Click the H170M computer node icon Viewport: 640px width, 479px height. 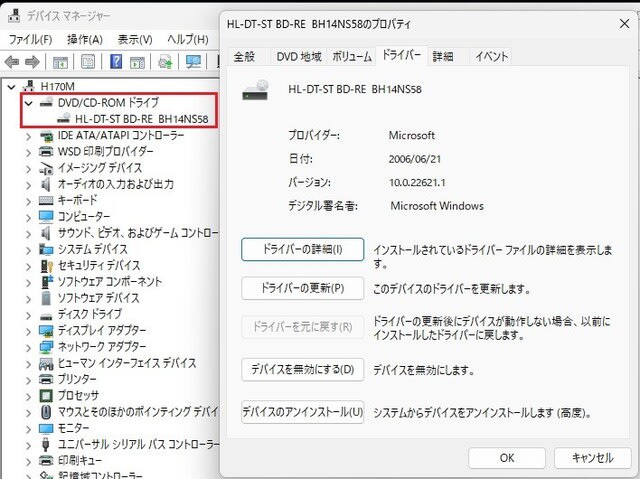click(29, 86)
